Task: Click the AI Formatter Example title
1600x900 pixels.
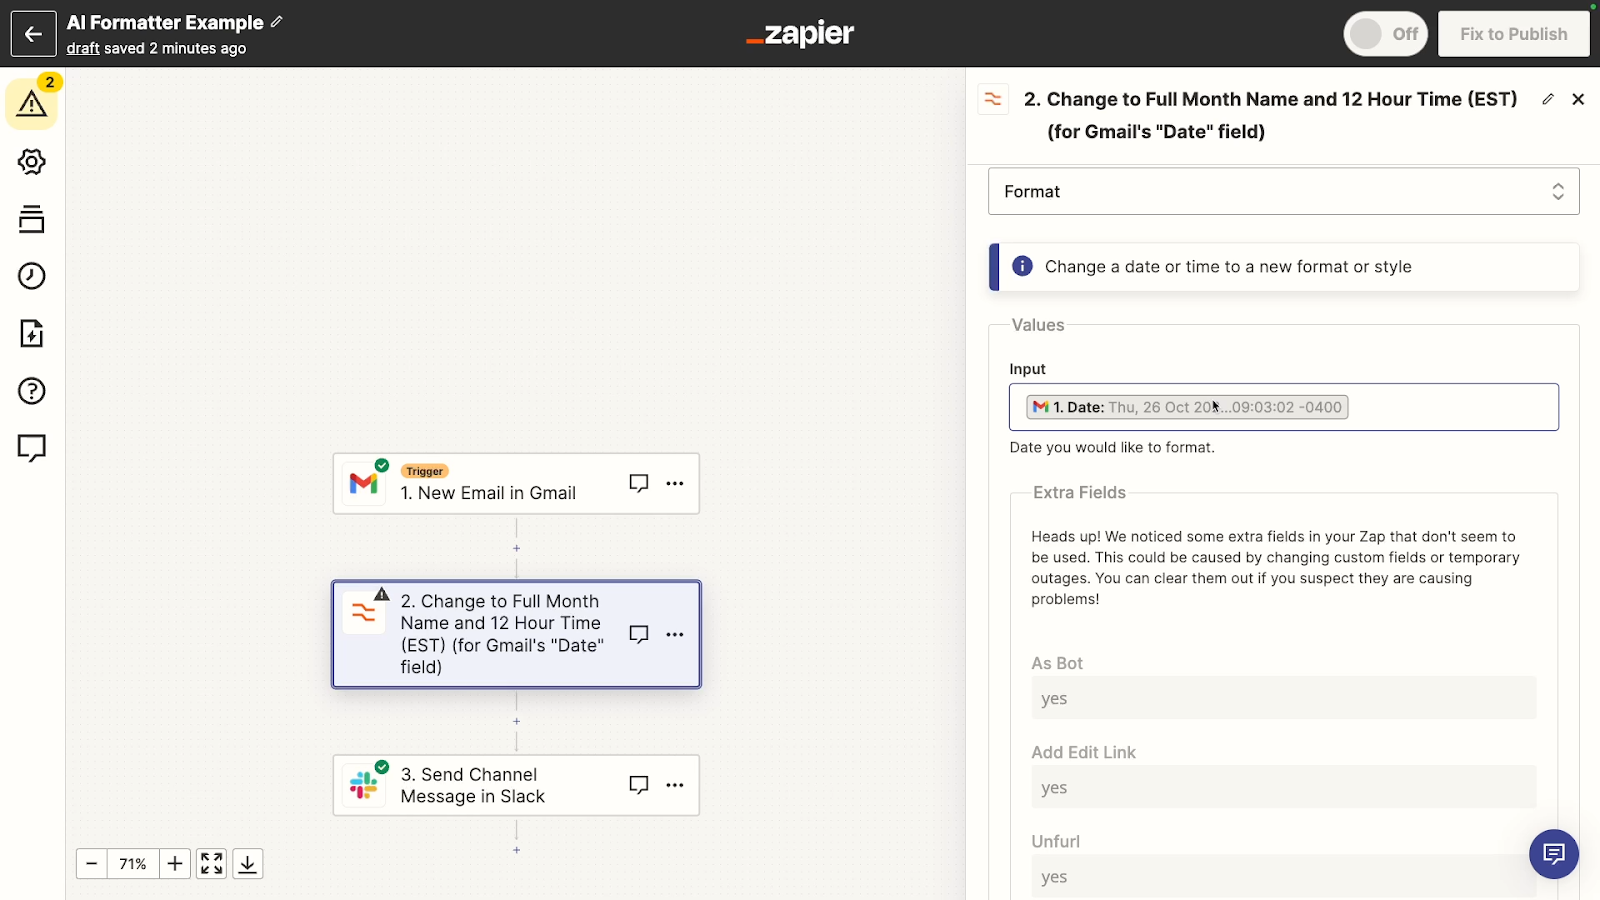Action: point(165,22)
